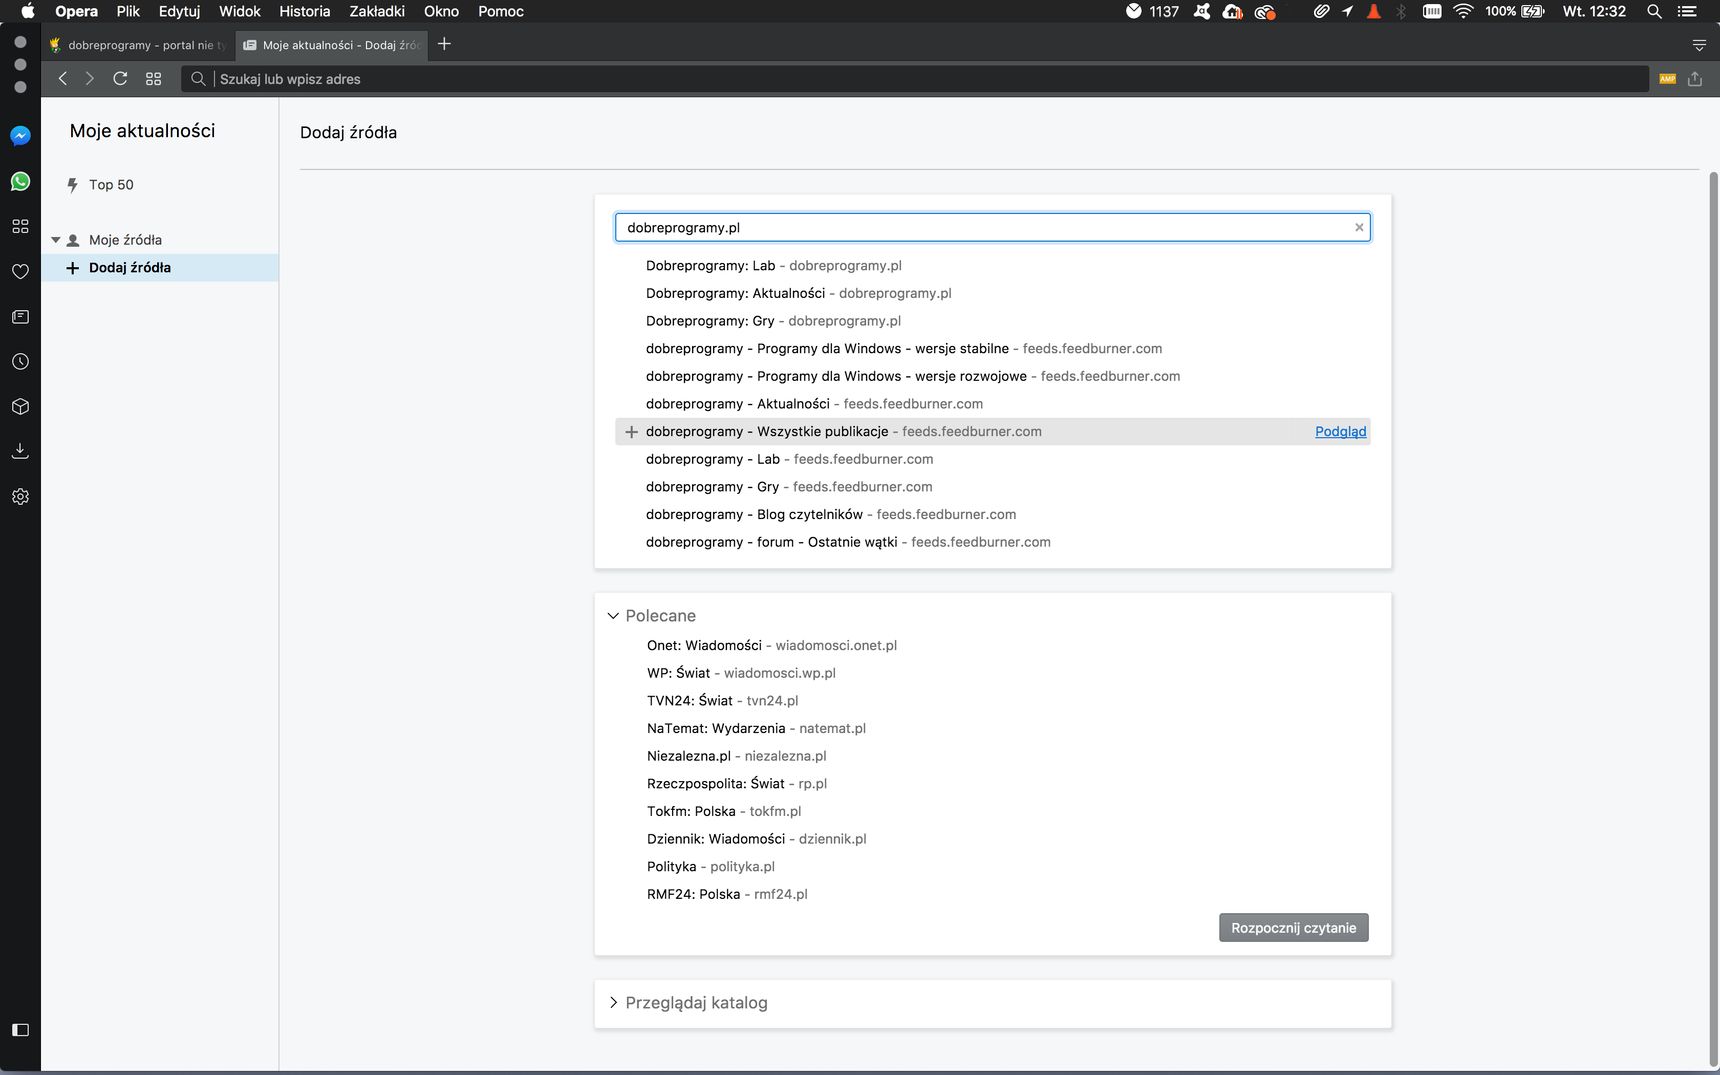Open macOS Spotlight search icon

[x=1655, y=11]
